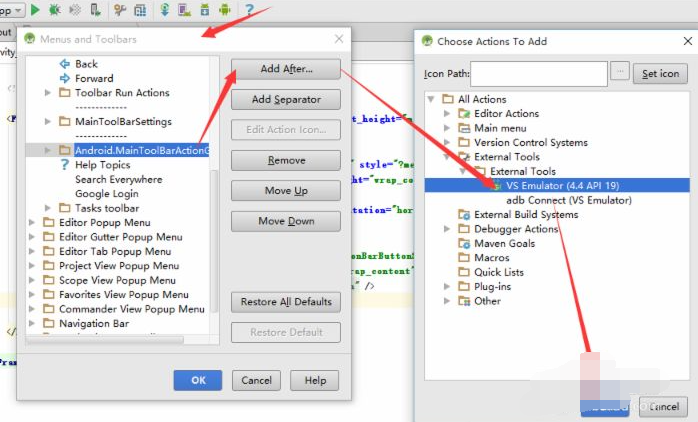Click the Quick Lists folder icon
Viewport: 698px width, 422px height.
464,272
